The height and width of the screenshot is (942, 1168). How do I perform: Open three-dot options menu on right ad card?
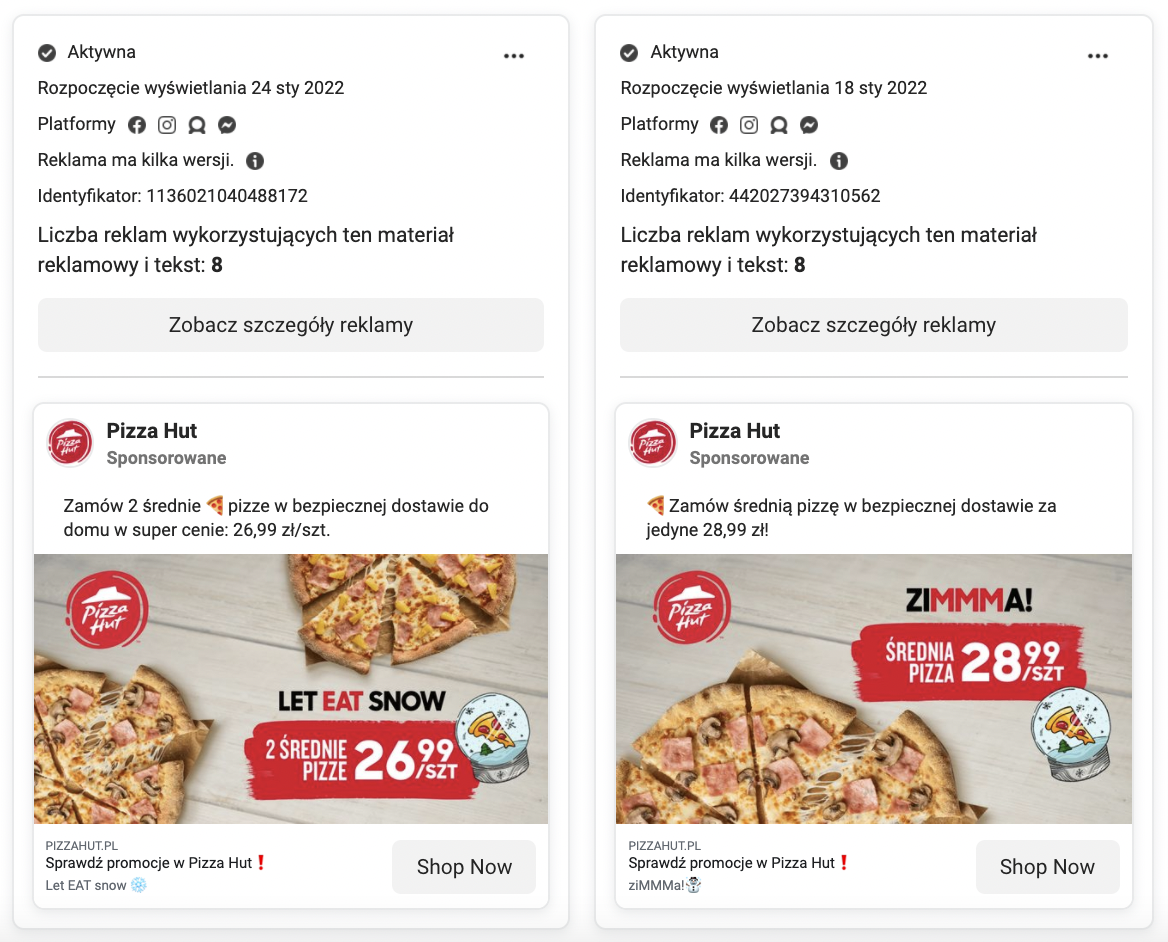(1097, 56)
